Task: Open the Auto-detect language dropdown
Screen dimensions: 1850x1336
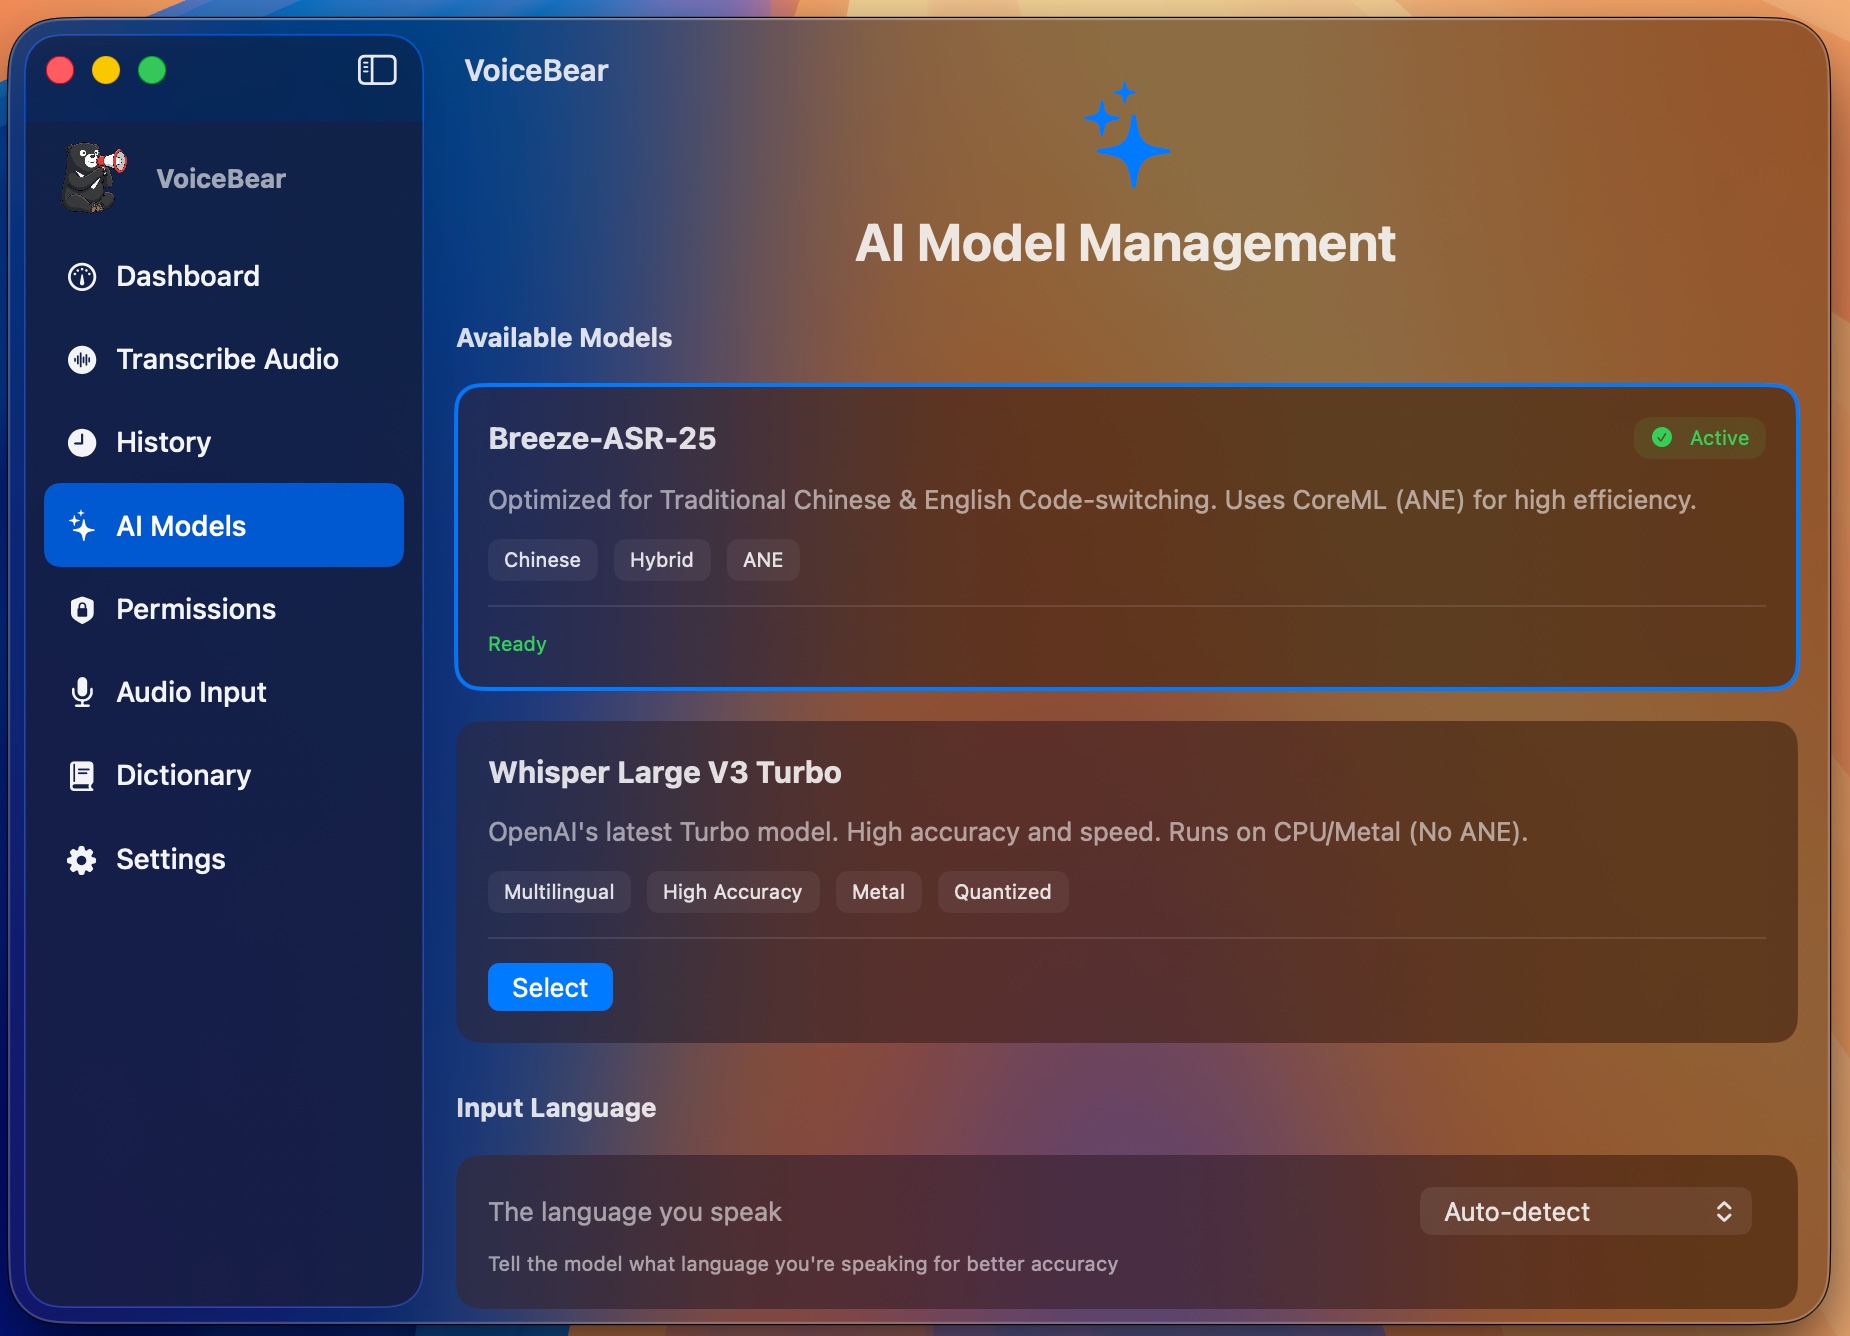Action: pos(1584,1212)
